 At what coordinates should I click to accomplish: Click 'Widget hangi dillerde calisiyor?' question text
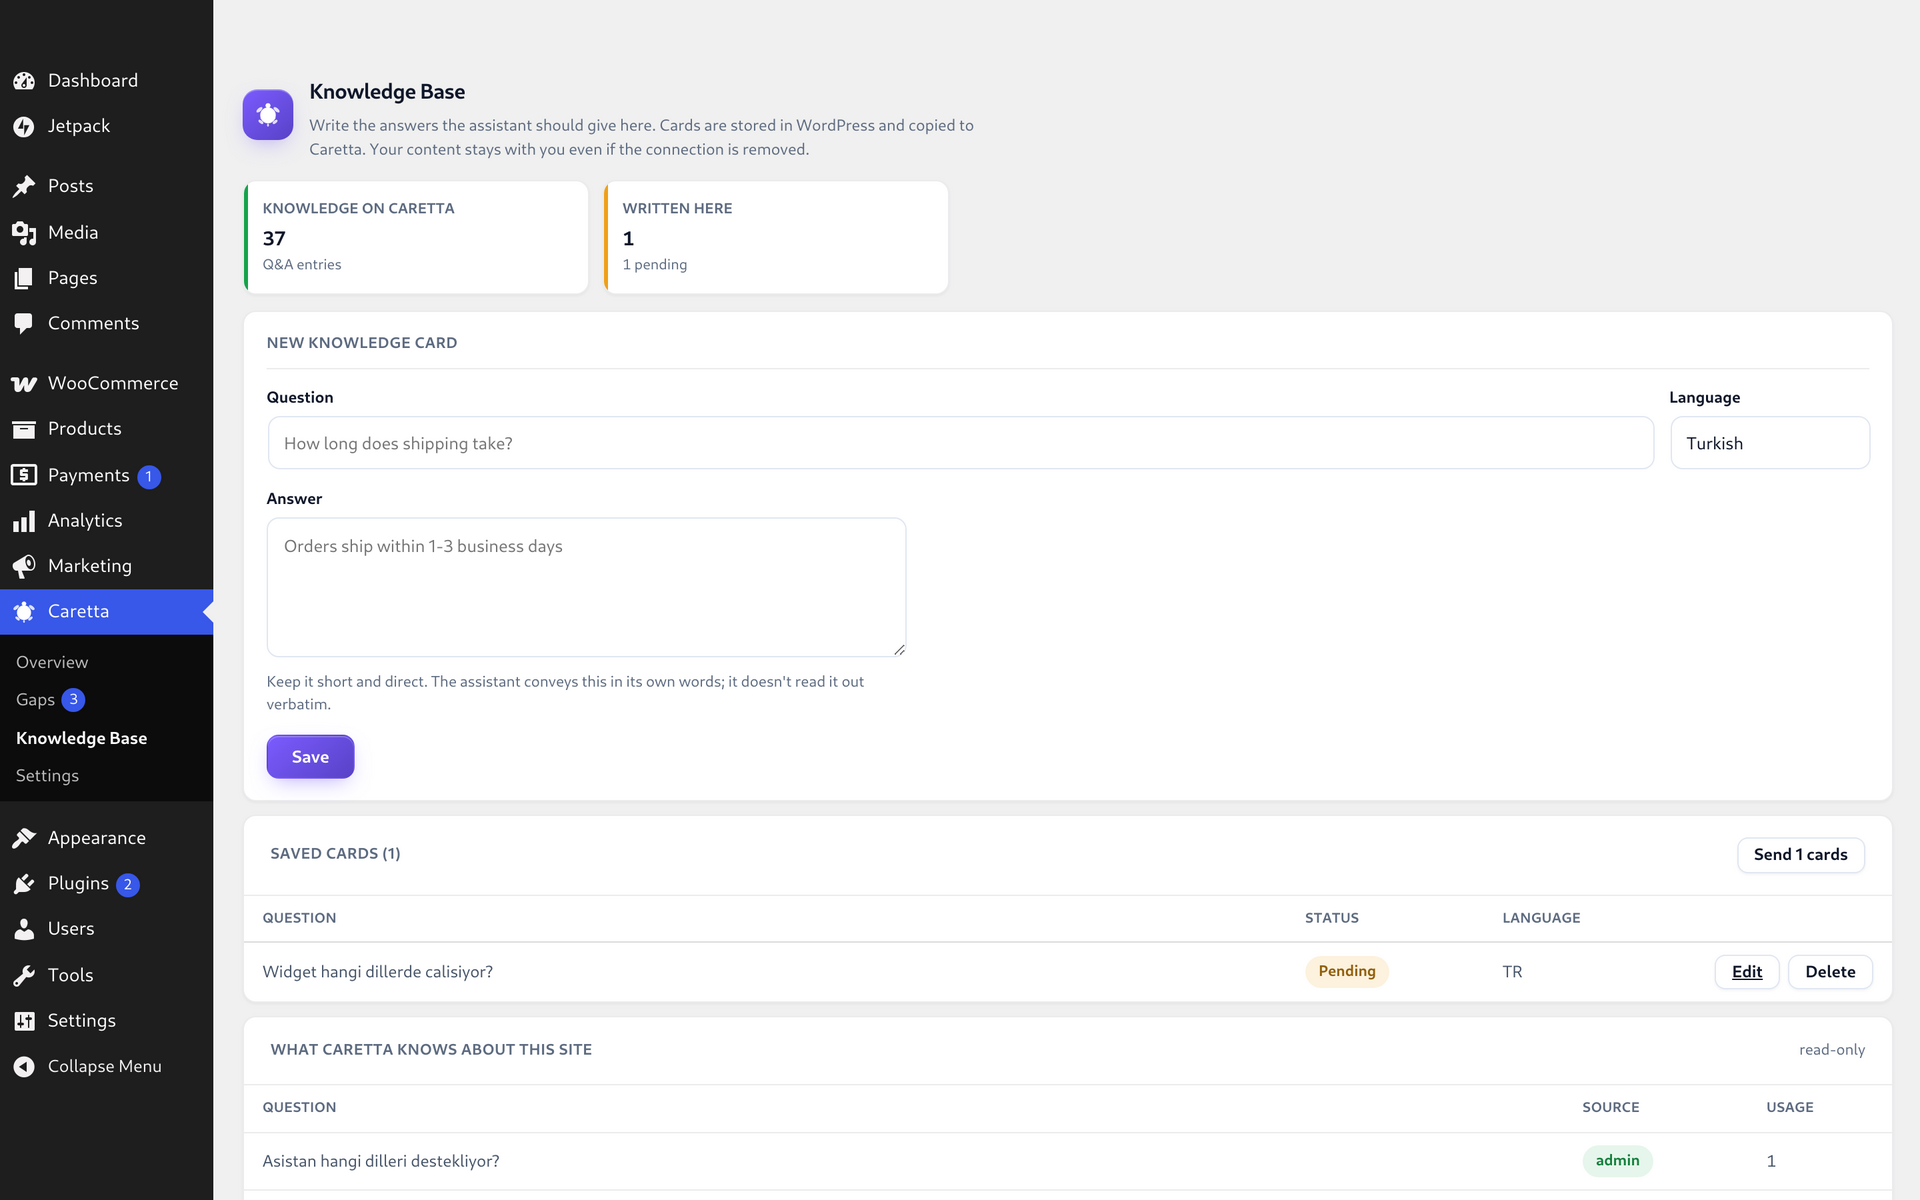pyautogui.click(x=378, y=972)
